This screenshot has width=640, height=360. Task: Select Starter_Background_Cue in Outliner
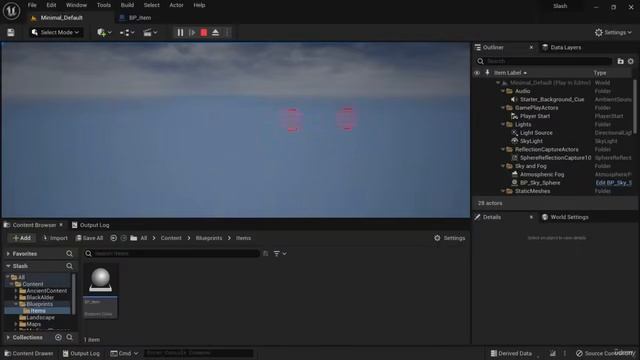[552, 100]
